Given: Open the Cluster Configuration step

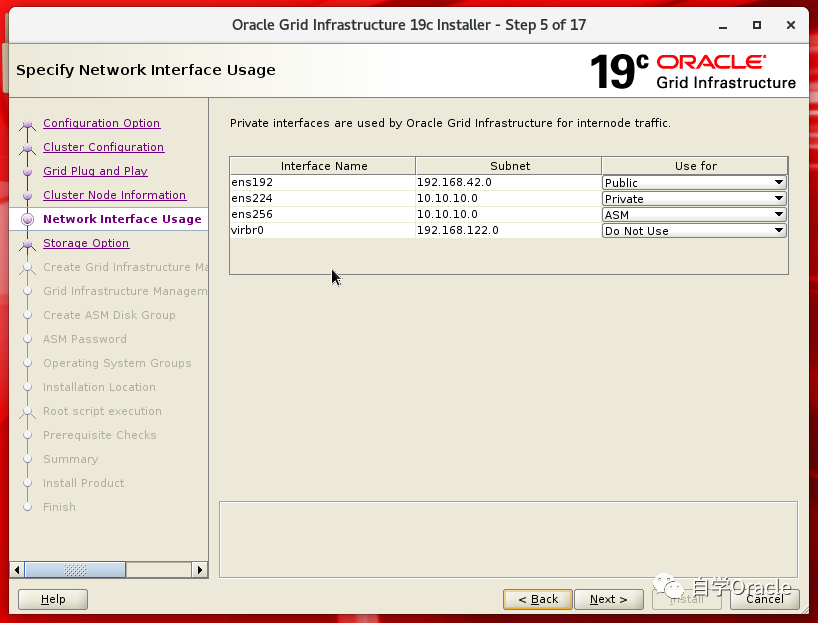Looking at the screenshot, I should tap(103, 147).
